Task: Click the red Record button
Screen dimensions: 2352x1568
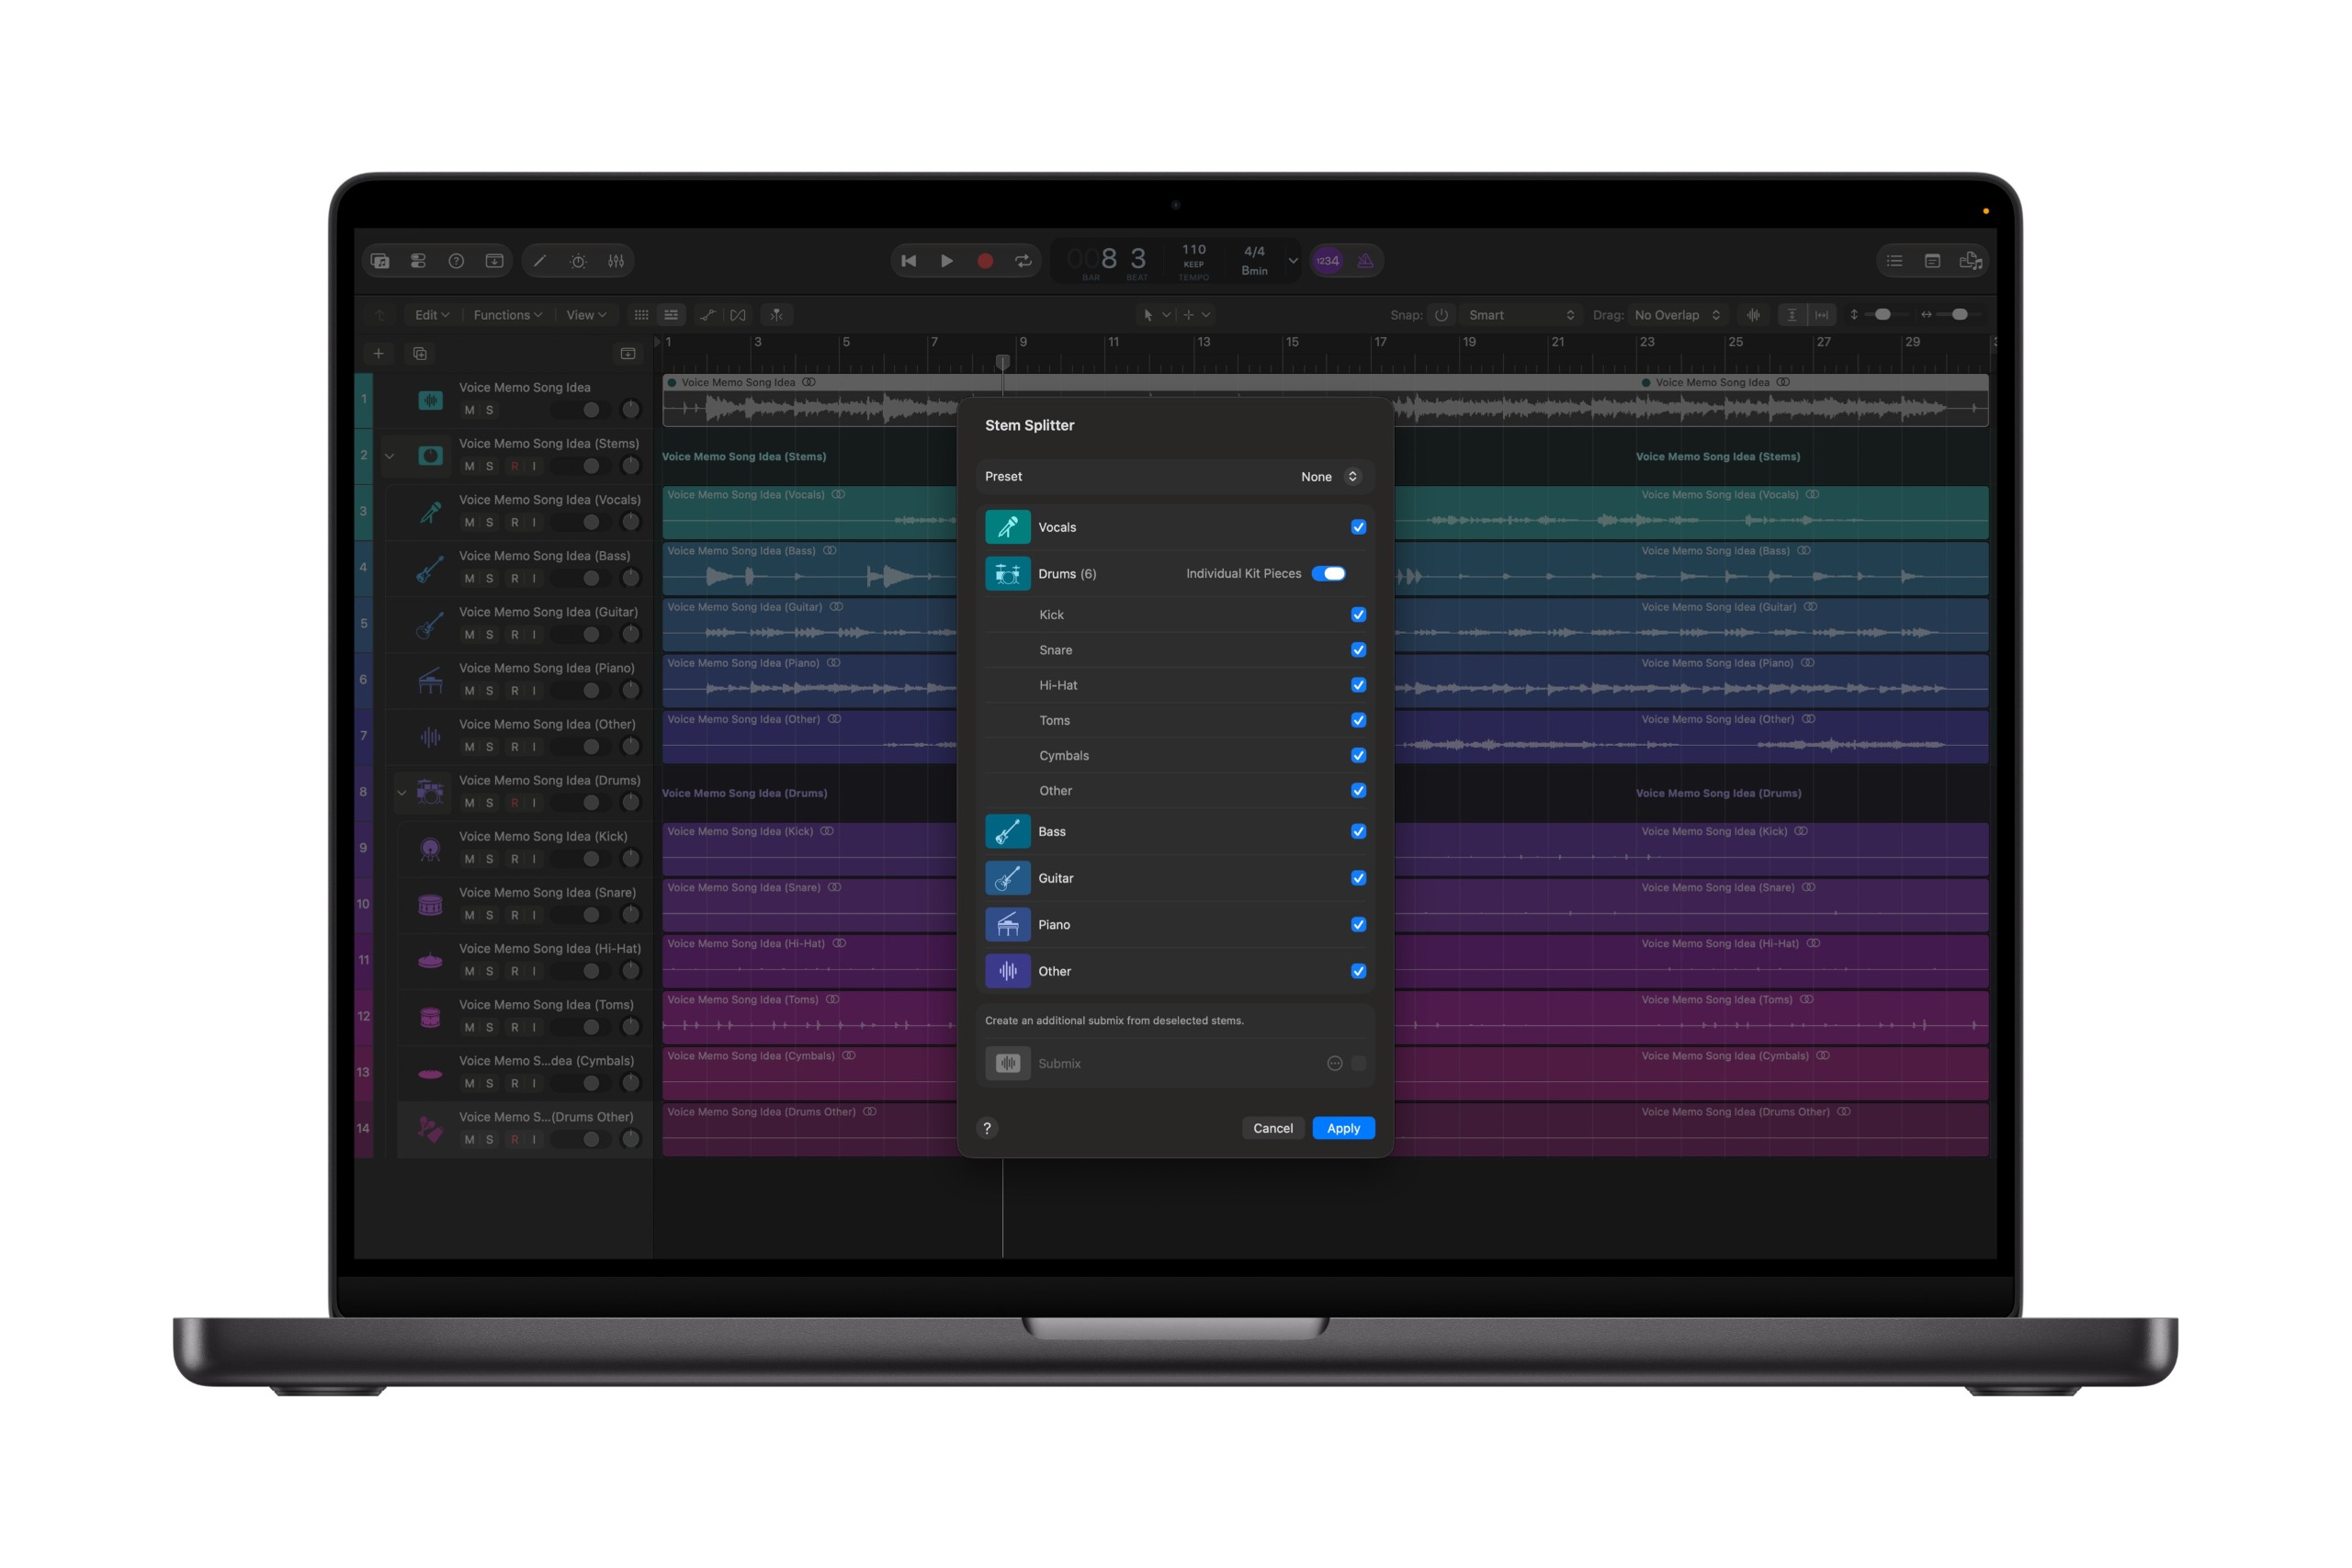Action: click(x=985, y=261)
